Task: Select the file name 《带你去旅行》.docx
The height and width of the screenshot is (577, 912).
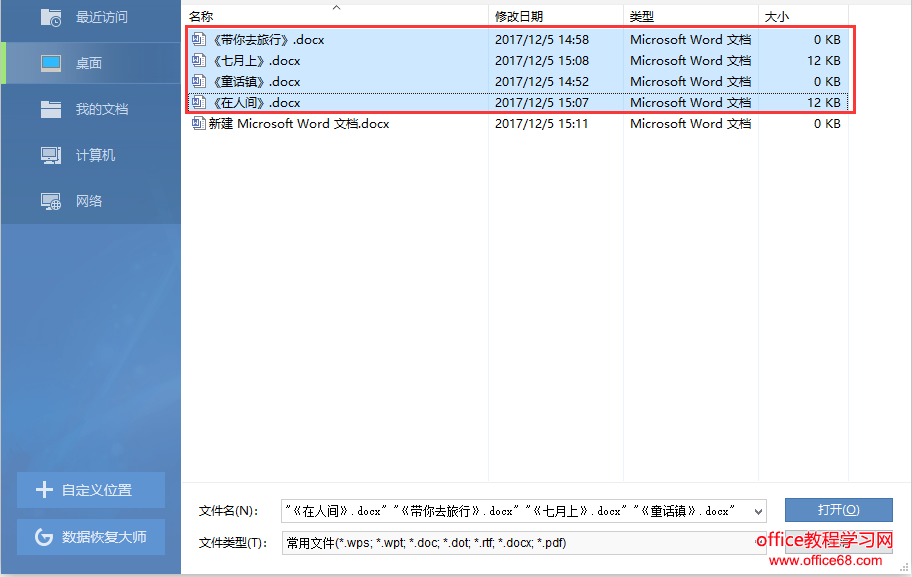Action: [268, 40]
